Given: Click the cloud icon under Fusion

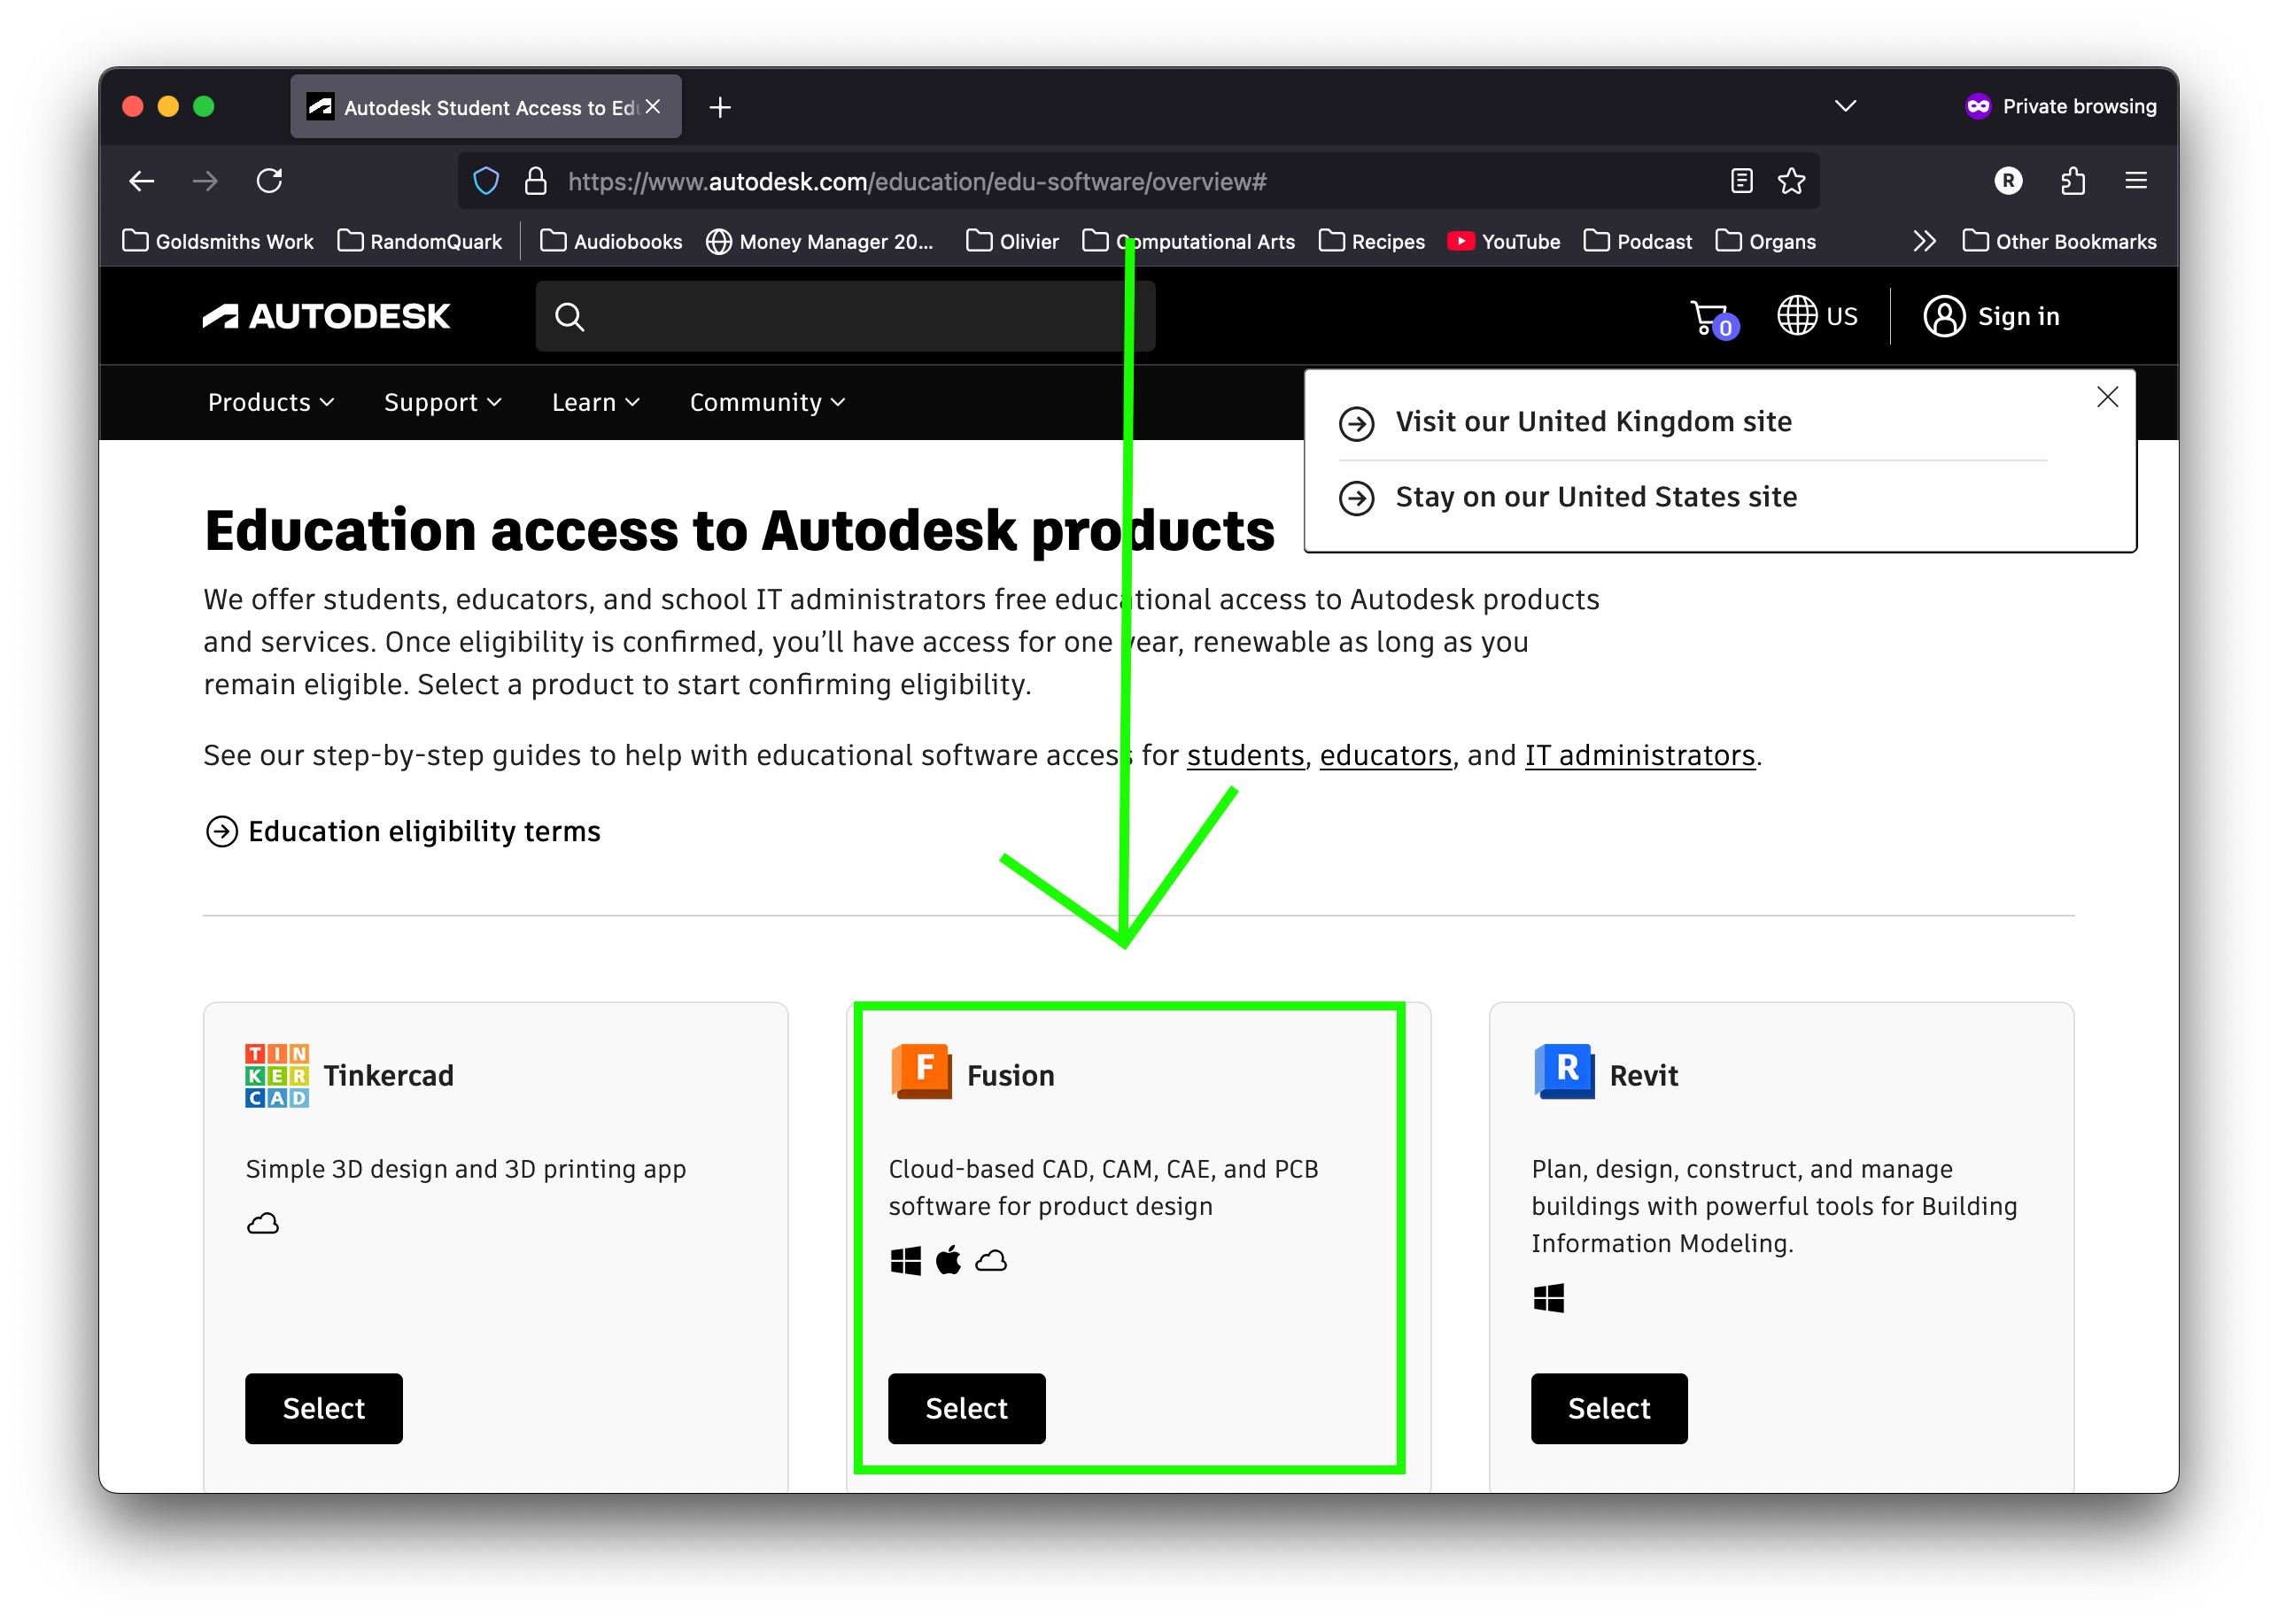Looking at the screenshot, I should click(x=991, y=1261).
